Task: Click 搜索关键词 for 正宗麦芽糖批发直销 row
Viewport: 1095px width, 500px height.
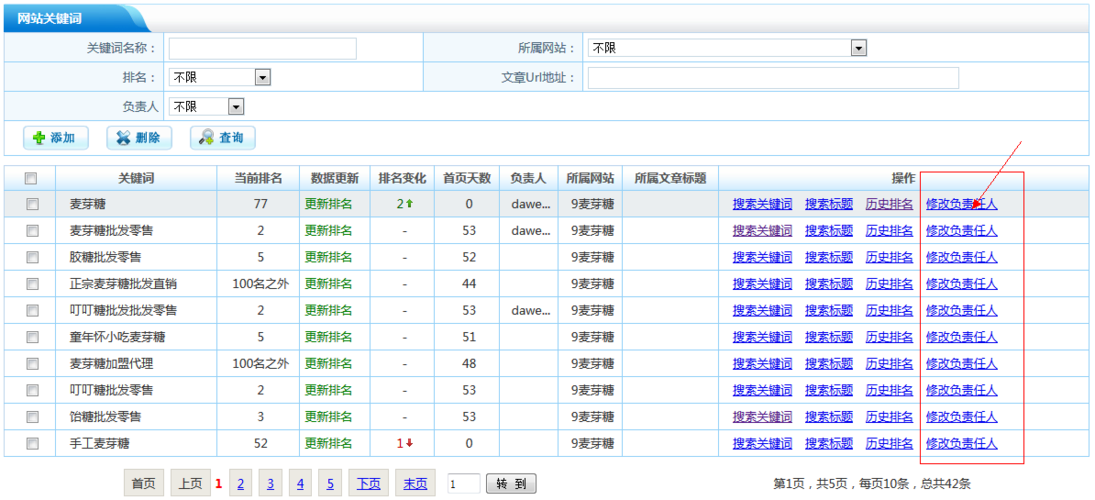Action: pyautogui.click(x=763, y=284)
